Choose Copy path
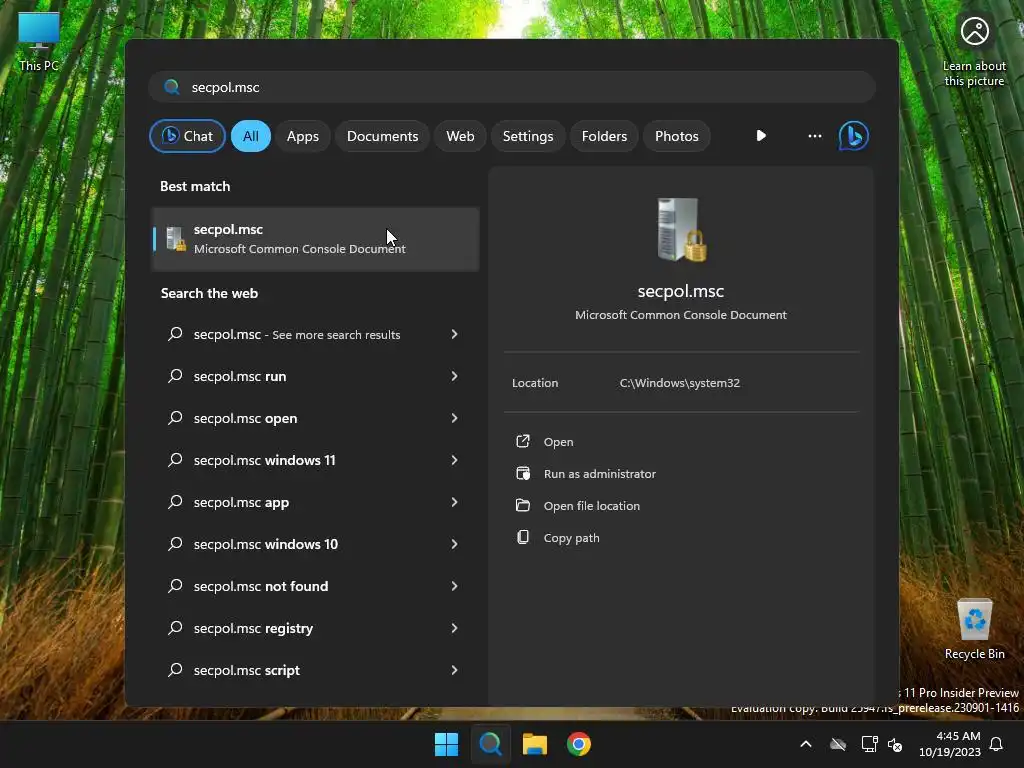 pos(571,538)
